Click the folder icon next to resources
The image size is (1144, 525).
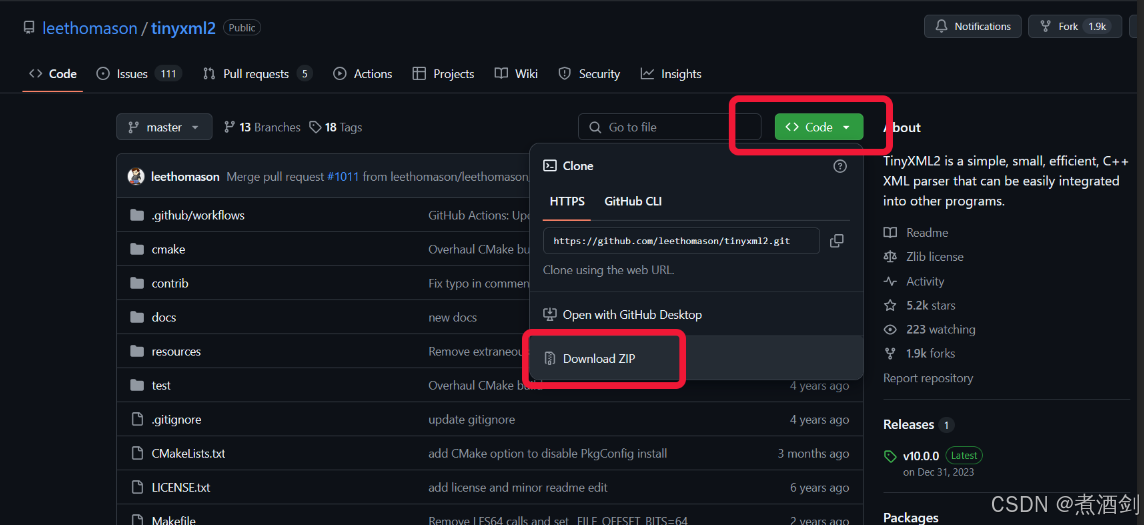click(x=136, y=351)
